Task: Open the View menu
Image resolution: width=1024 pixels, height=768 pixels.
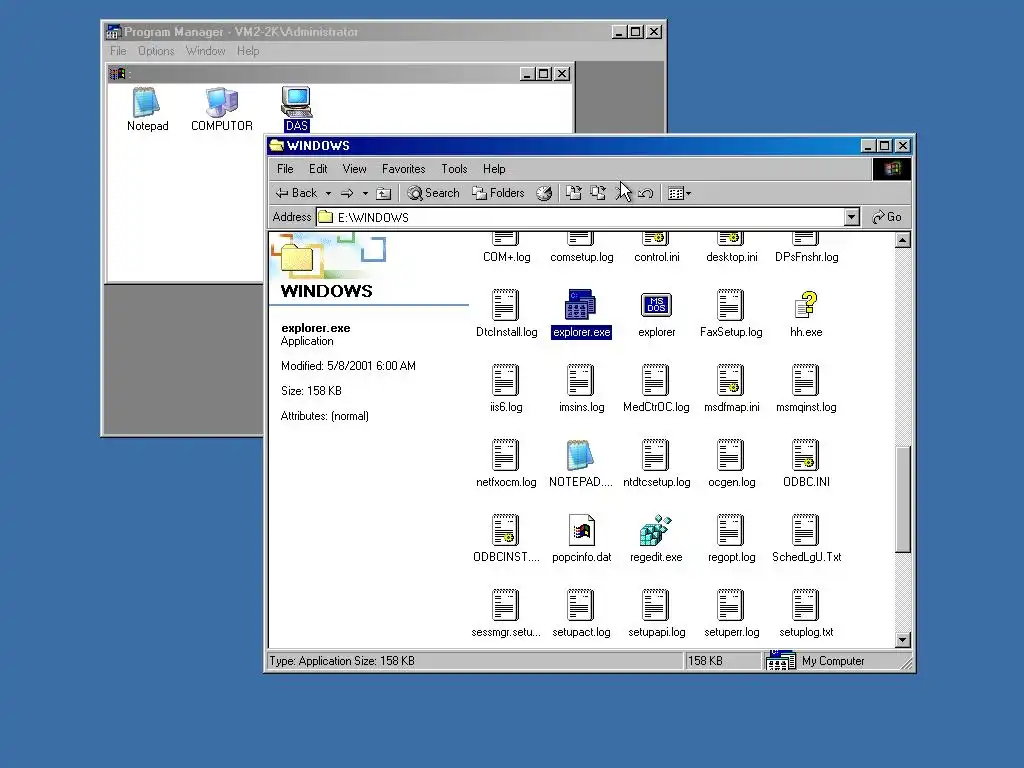Action: pos(355,169)
